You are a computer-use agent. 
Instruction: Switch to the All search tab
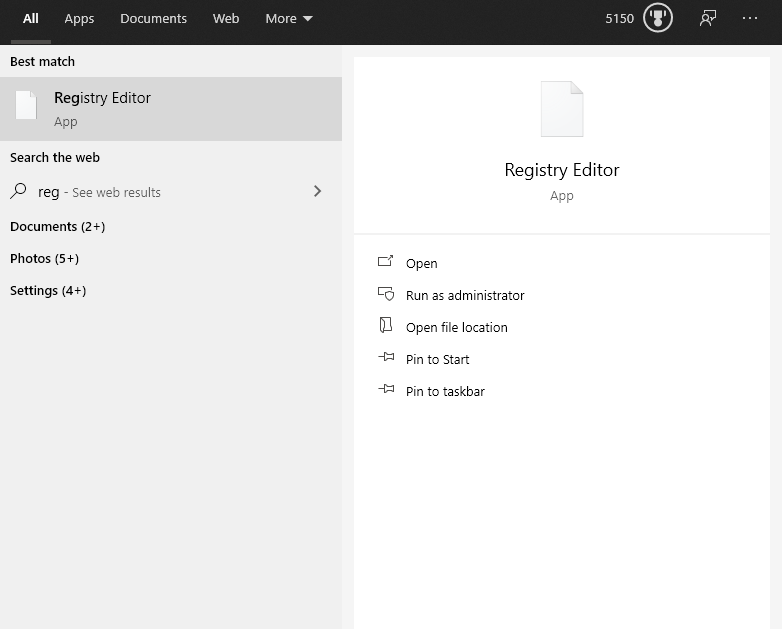30,18
